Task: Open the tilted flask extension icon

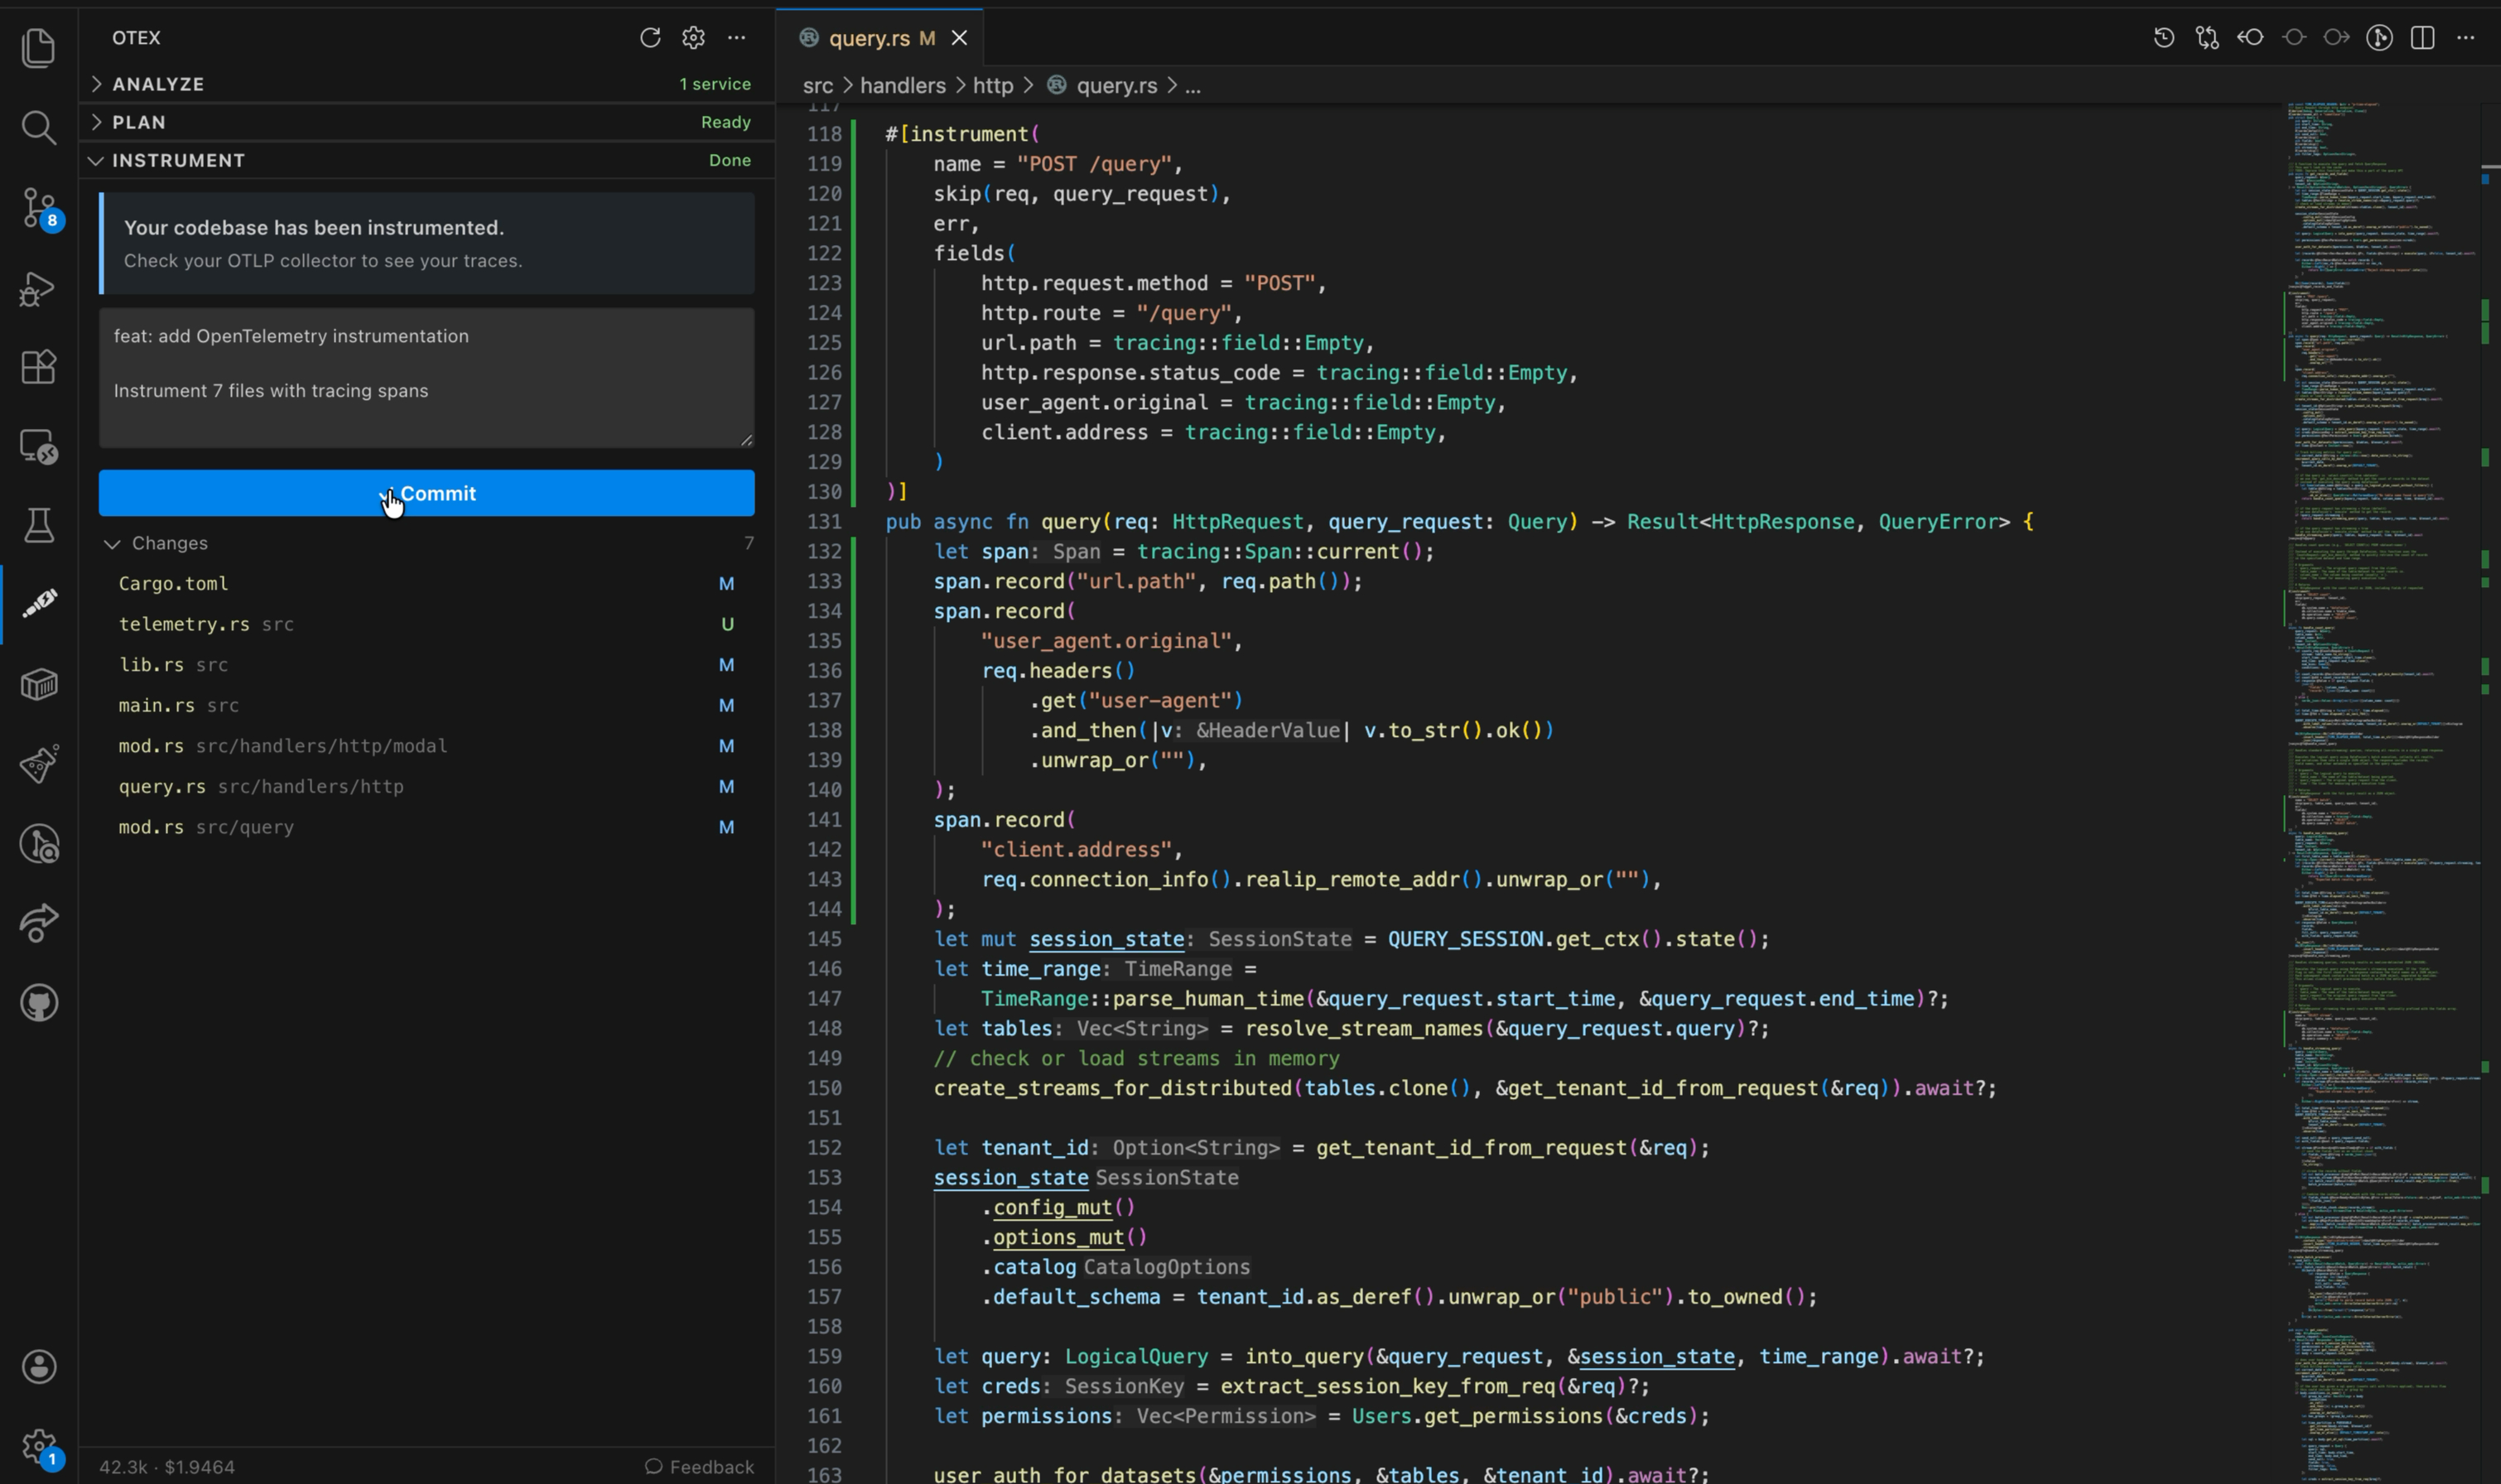Action: (x=38, y=764)
